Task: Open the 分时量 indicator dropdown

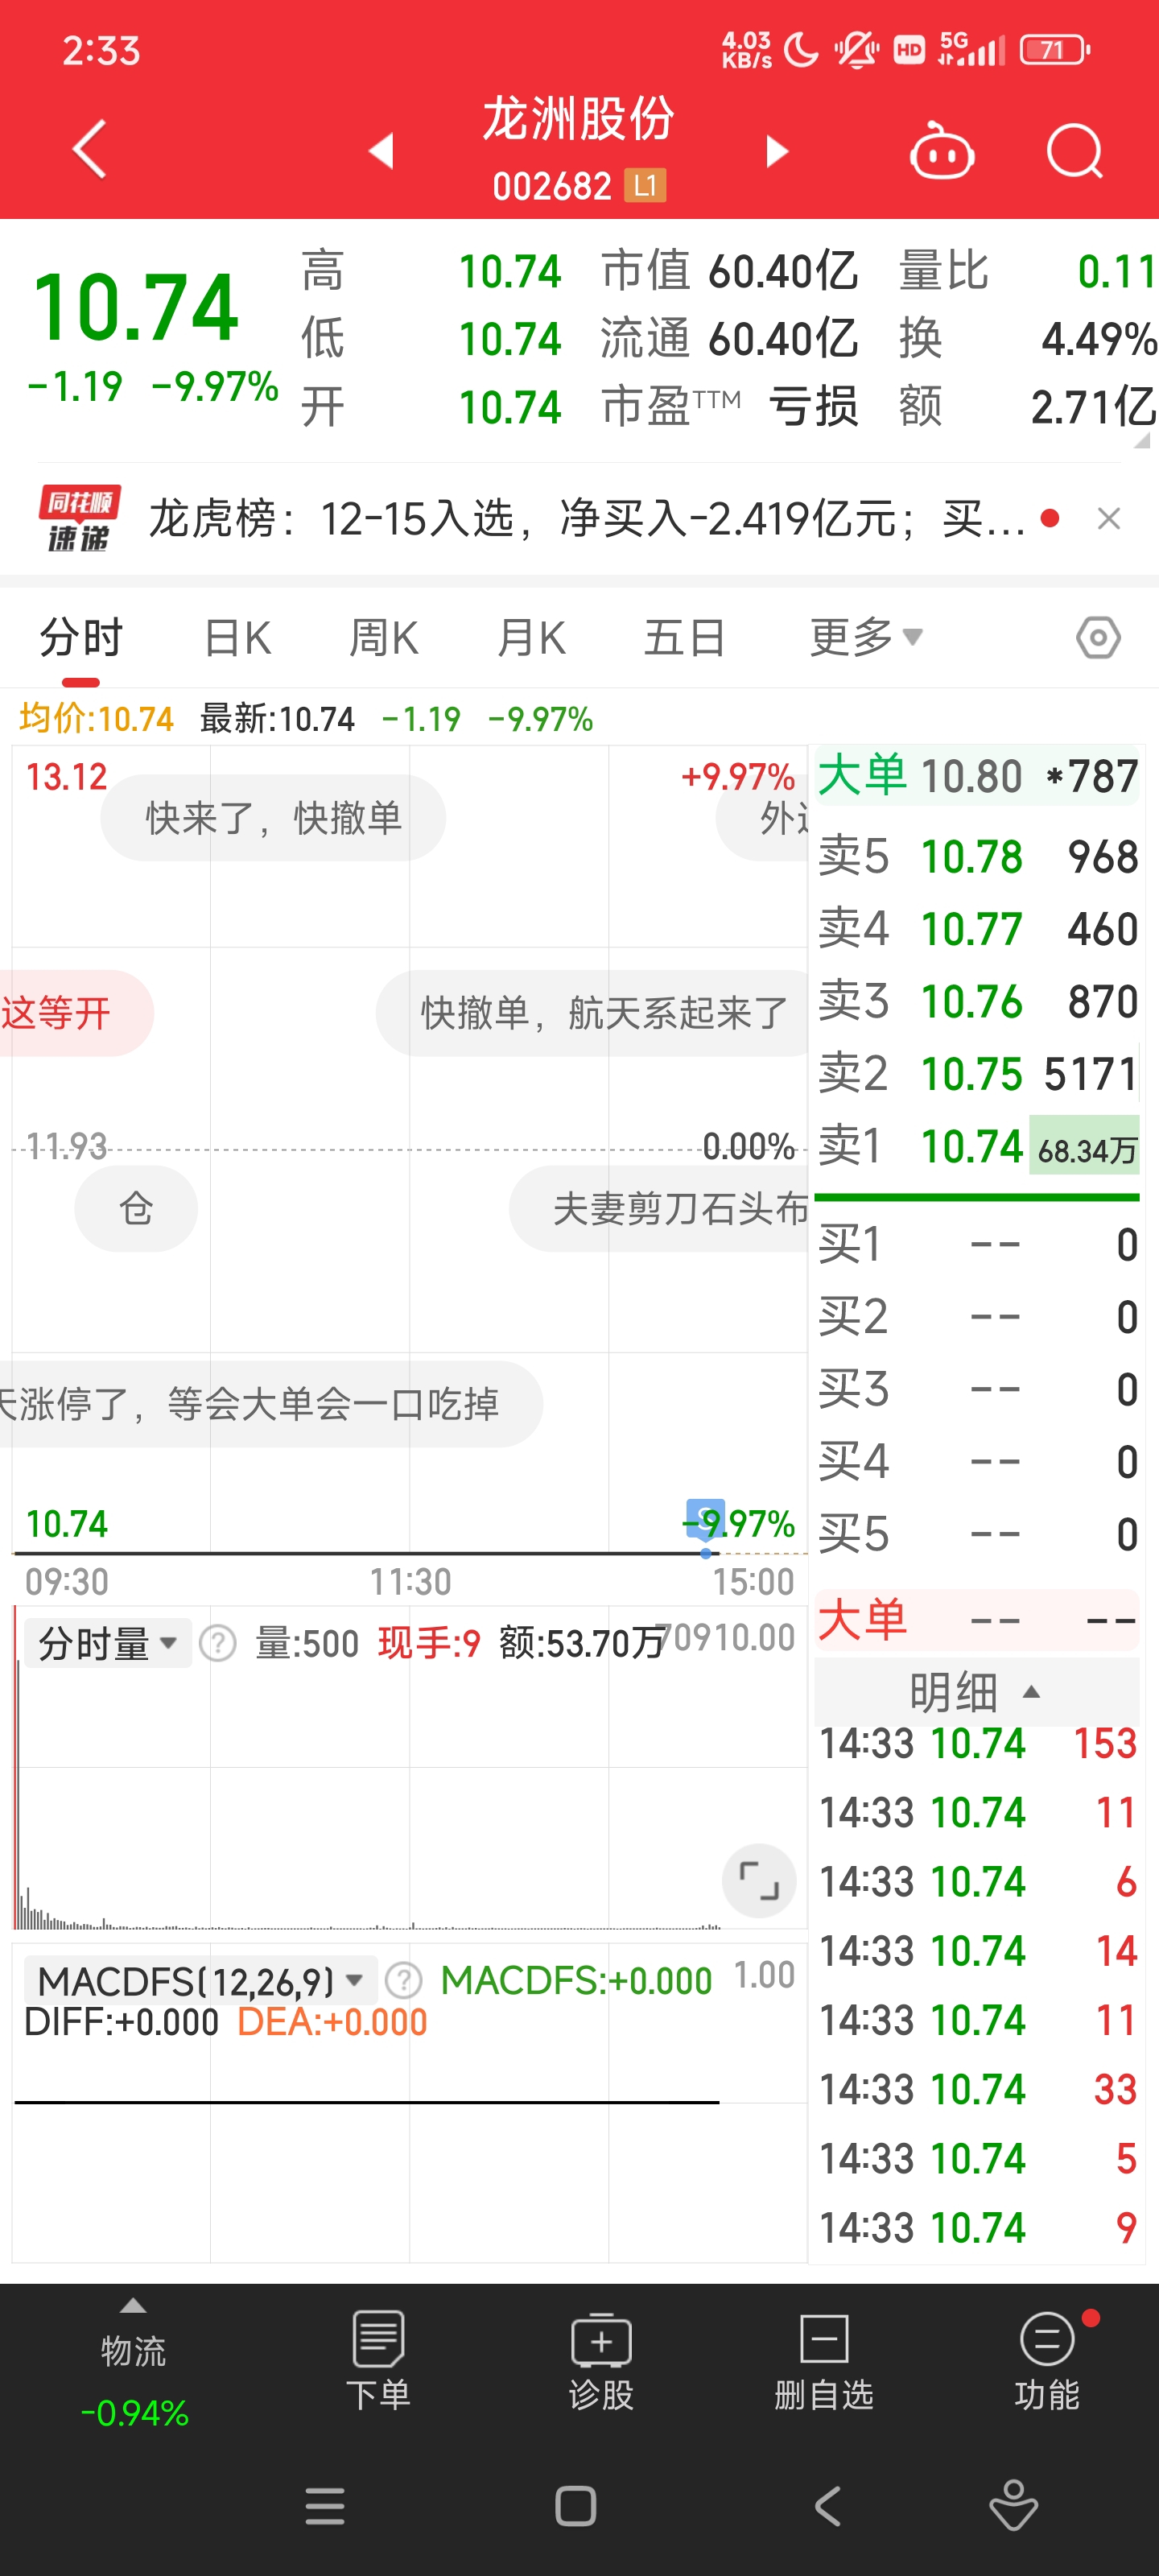Action: click(107, 1644)
